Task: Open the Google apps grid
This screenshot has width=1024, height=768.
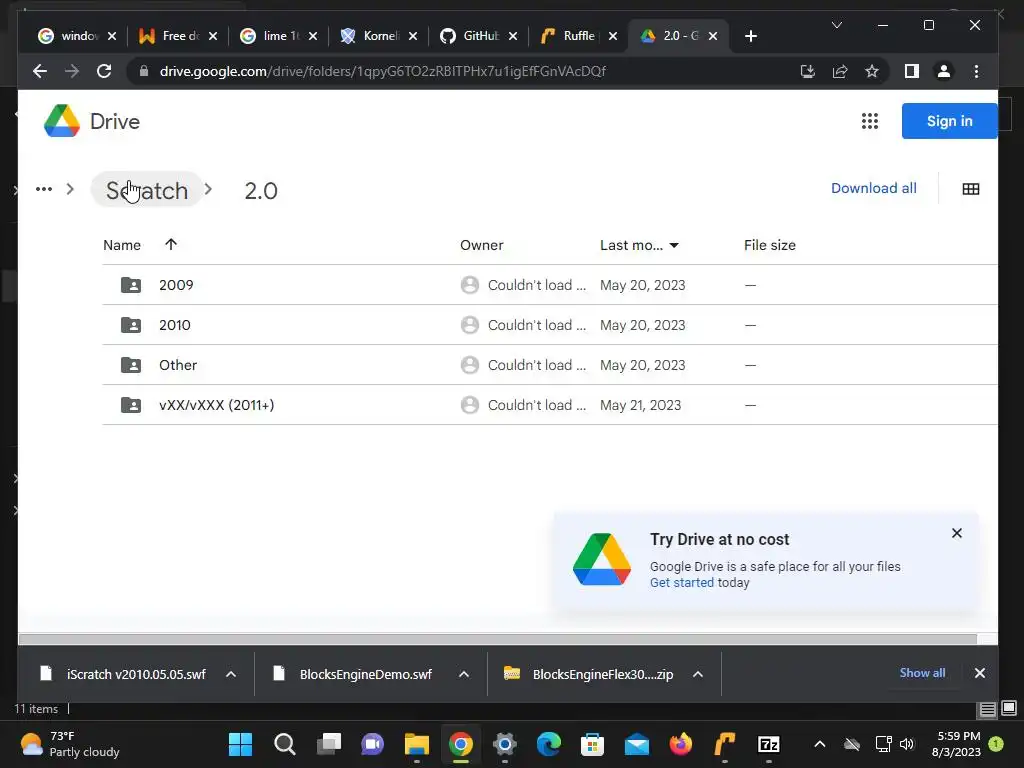Action: pyautogui.click(x=869, y=121)
